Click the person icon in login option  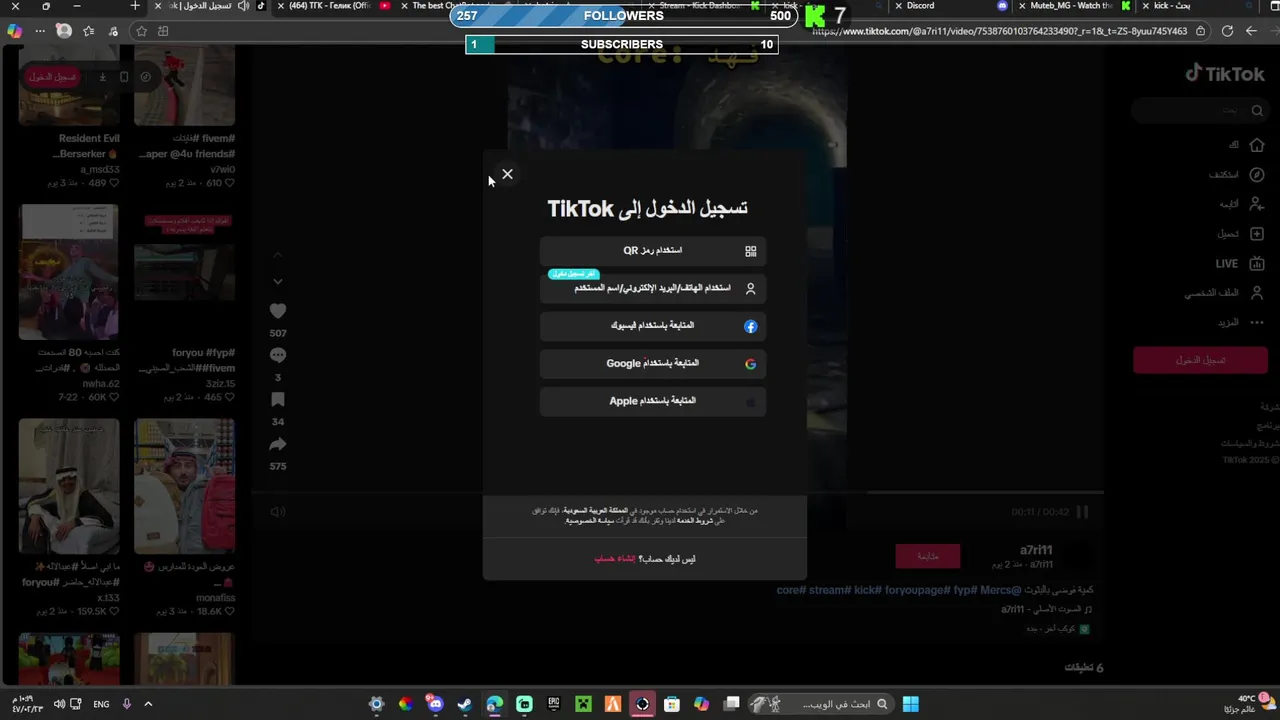(751, 288)
